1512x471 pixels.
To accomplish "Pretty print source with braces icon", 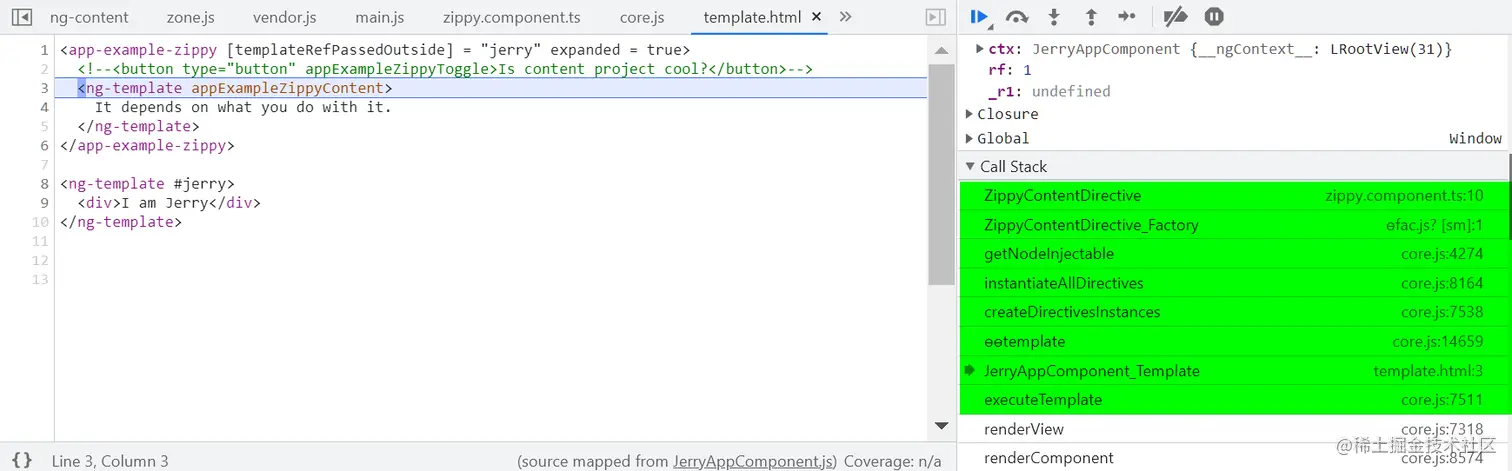I will tap(22, 460).
